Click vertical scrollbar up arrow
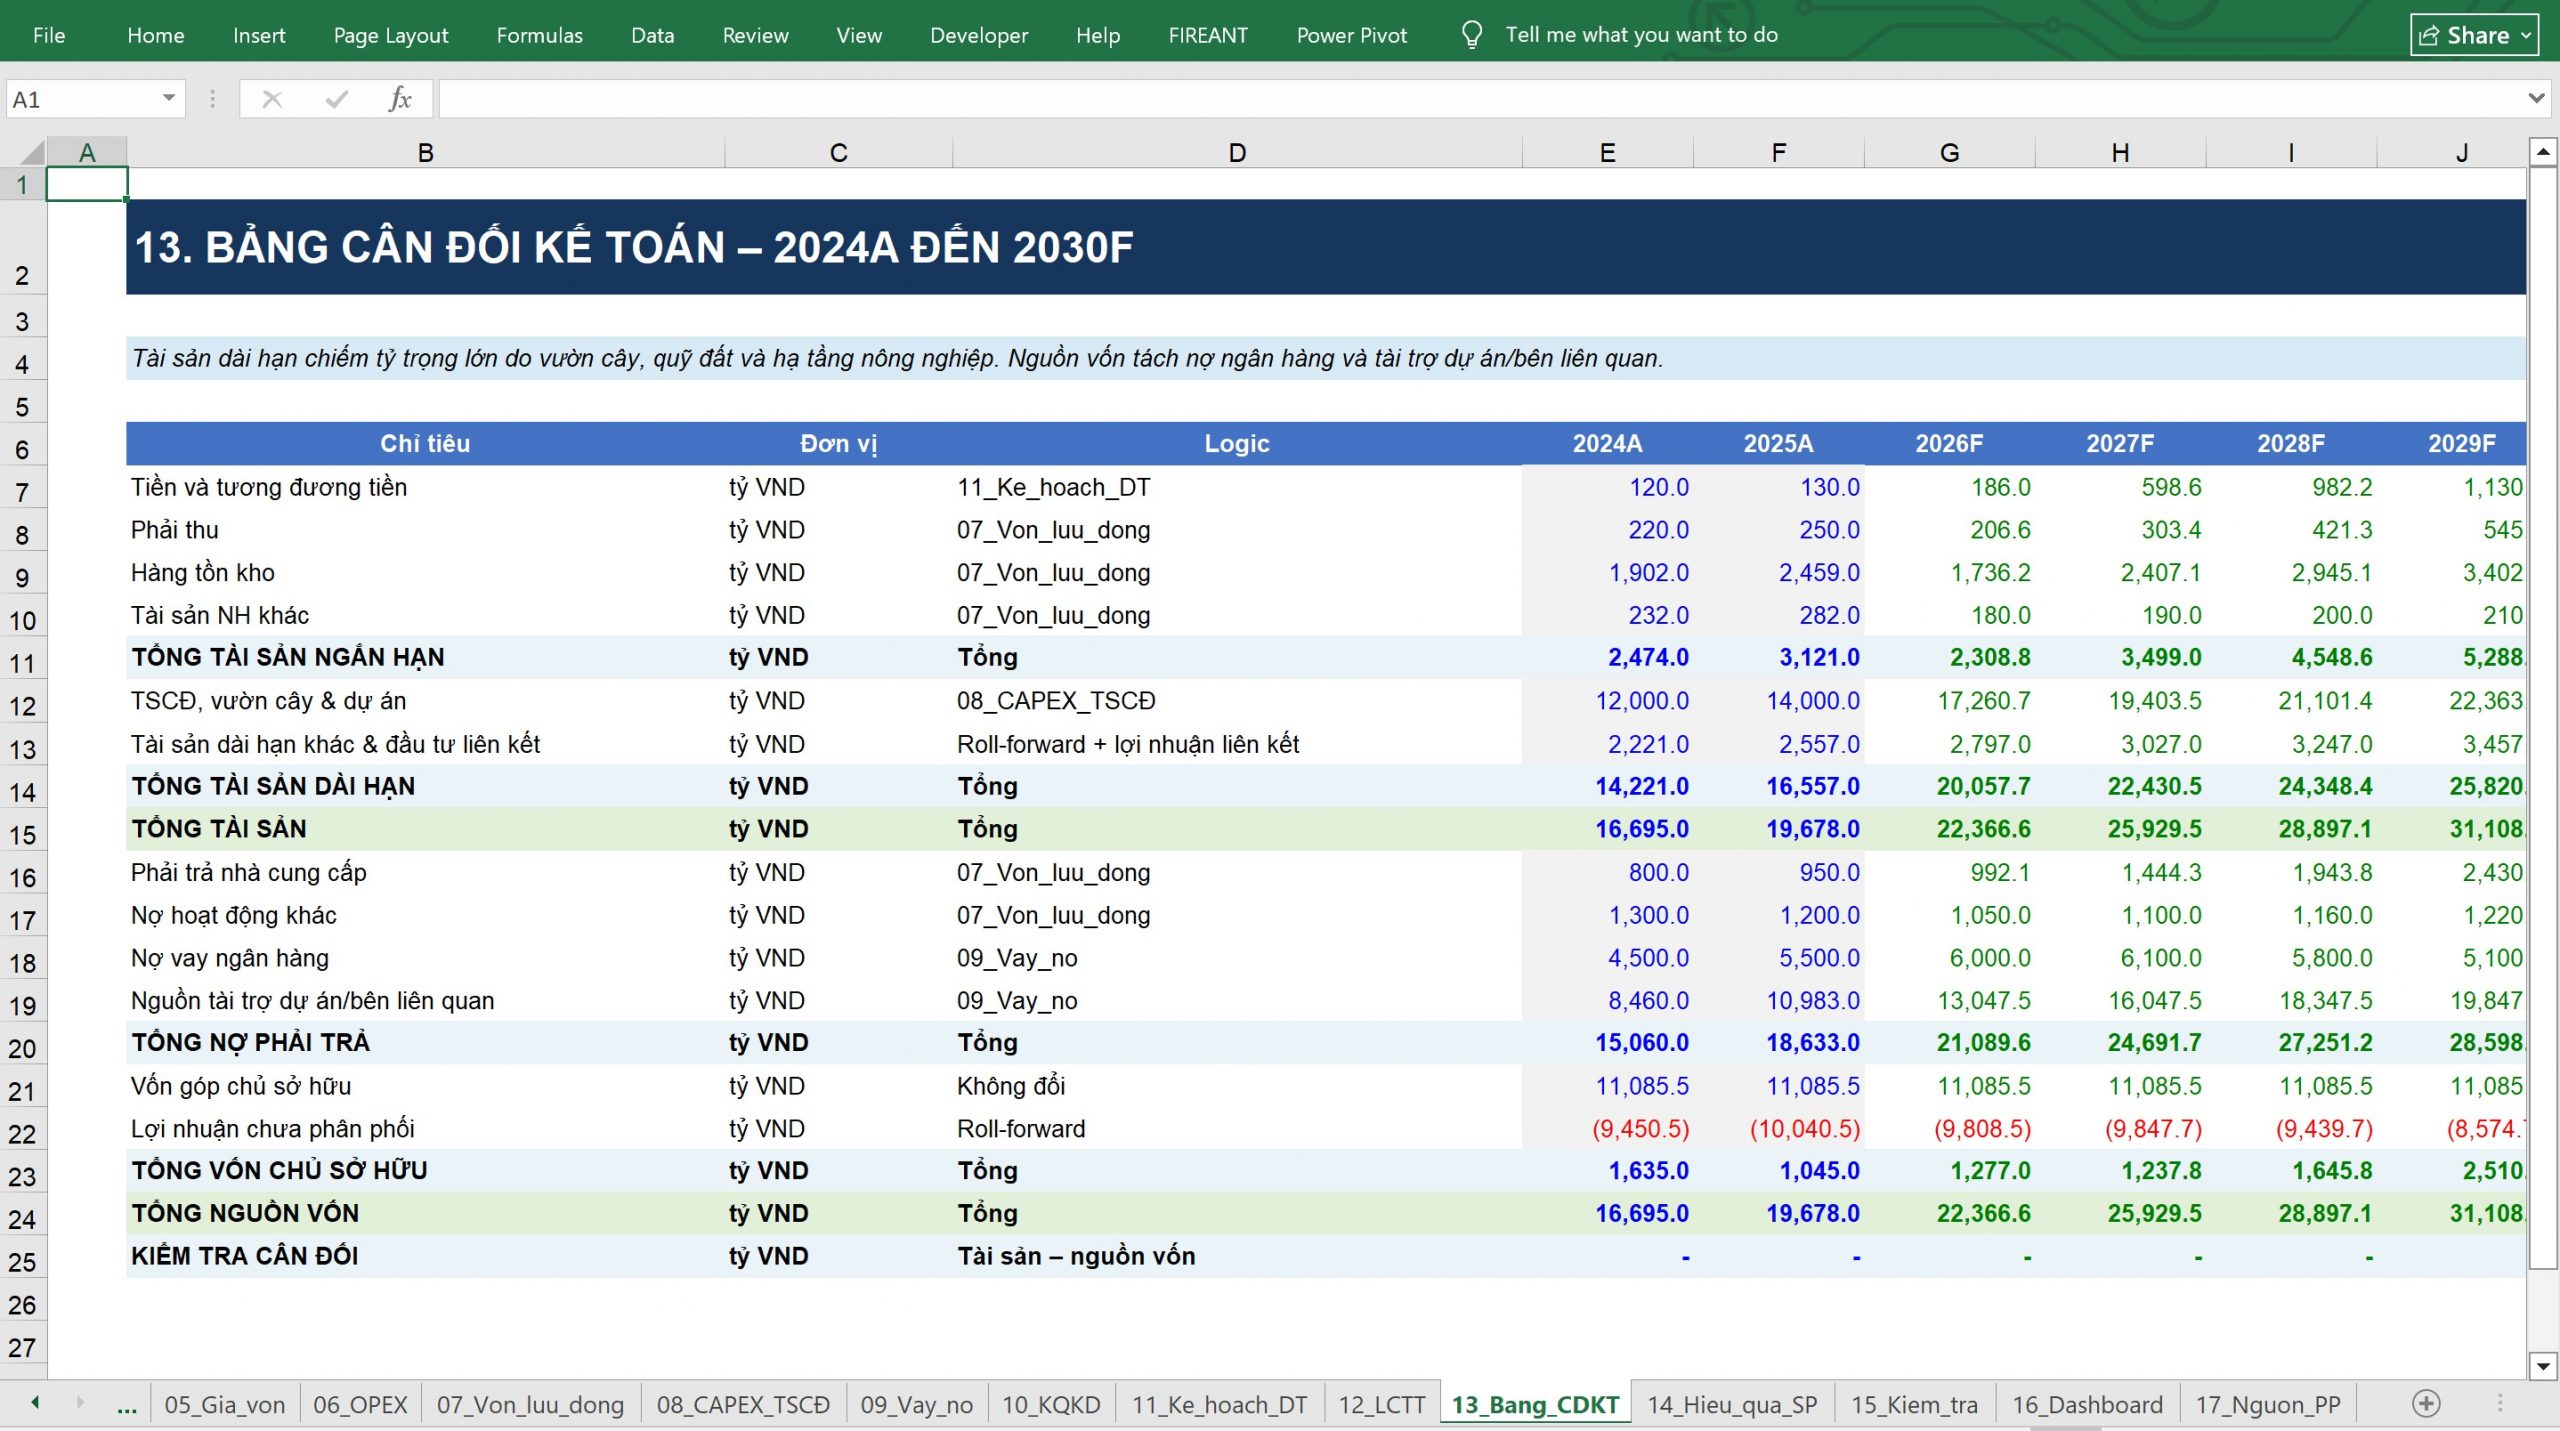Viewport: 2560px width, 1431px height. 2543,152
